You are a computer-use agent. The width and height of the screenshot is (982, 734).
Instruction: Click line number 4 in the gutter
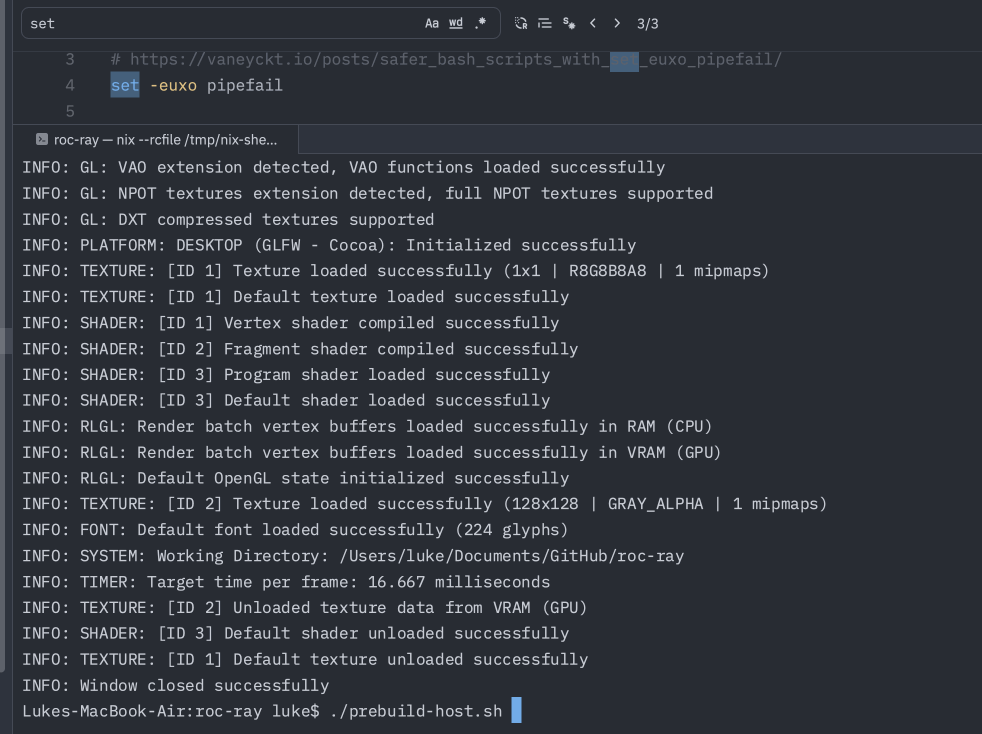click(x=70, y=85)
